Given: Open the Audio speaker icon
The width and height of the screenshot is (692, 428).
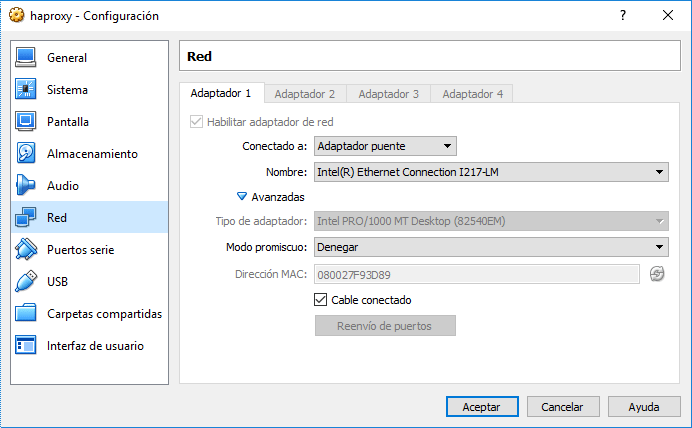Looking at the screenshot, I should point(26,186).
